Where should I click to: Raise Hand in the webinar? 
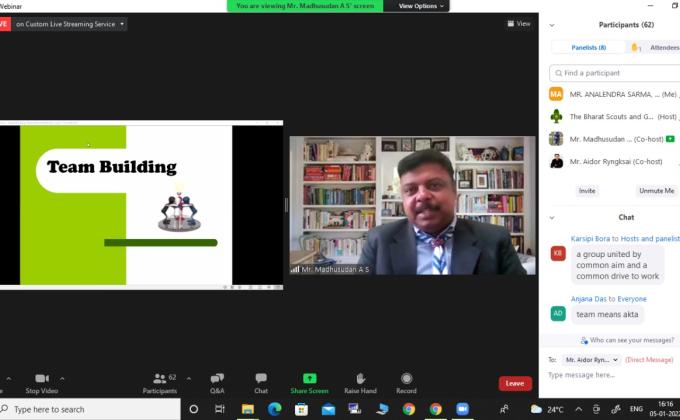point(360,379)
